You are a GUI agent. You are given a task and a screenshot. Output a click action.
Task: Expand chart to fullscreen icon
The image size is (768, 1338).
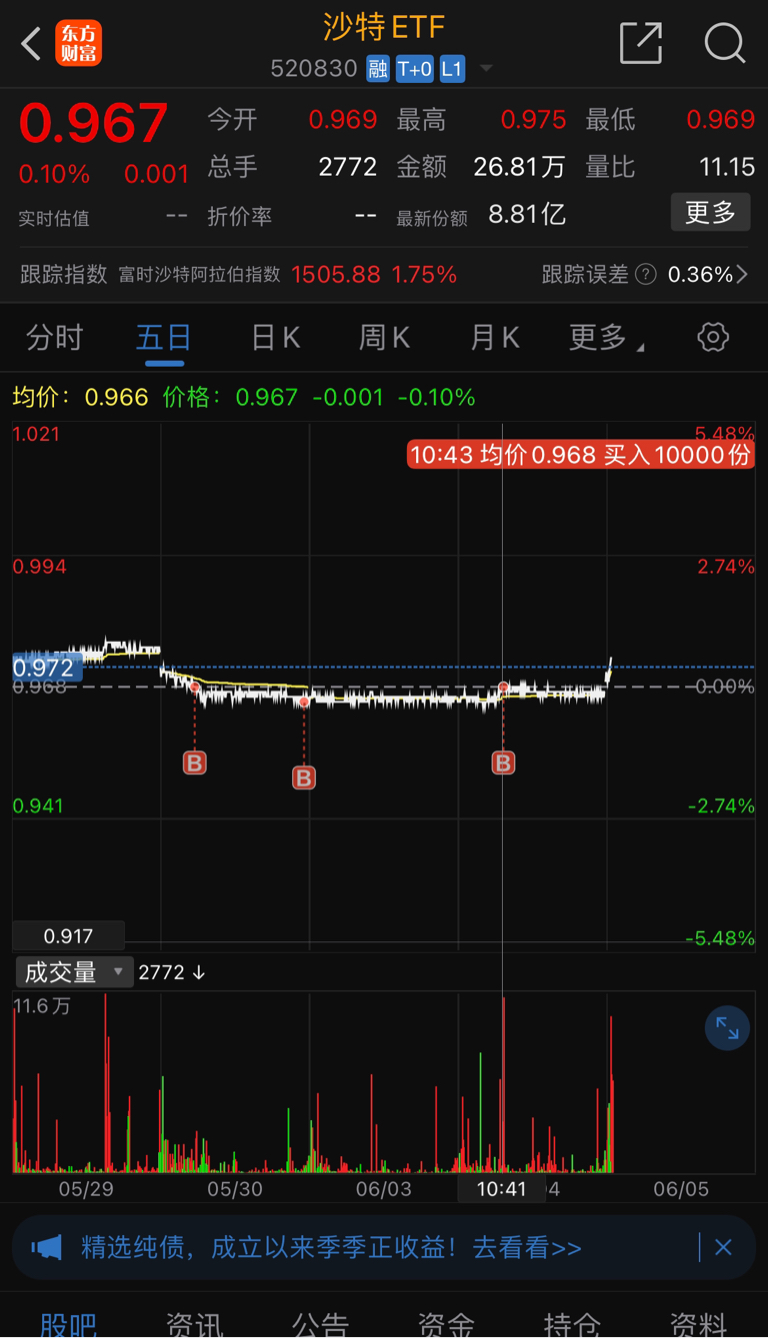727,1028
